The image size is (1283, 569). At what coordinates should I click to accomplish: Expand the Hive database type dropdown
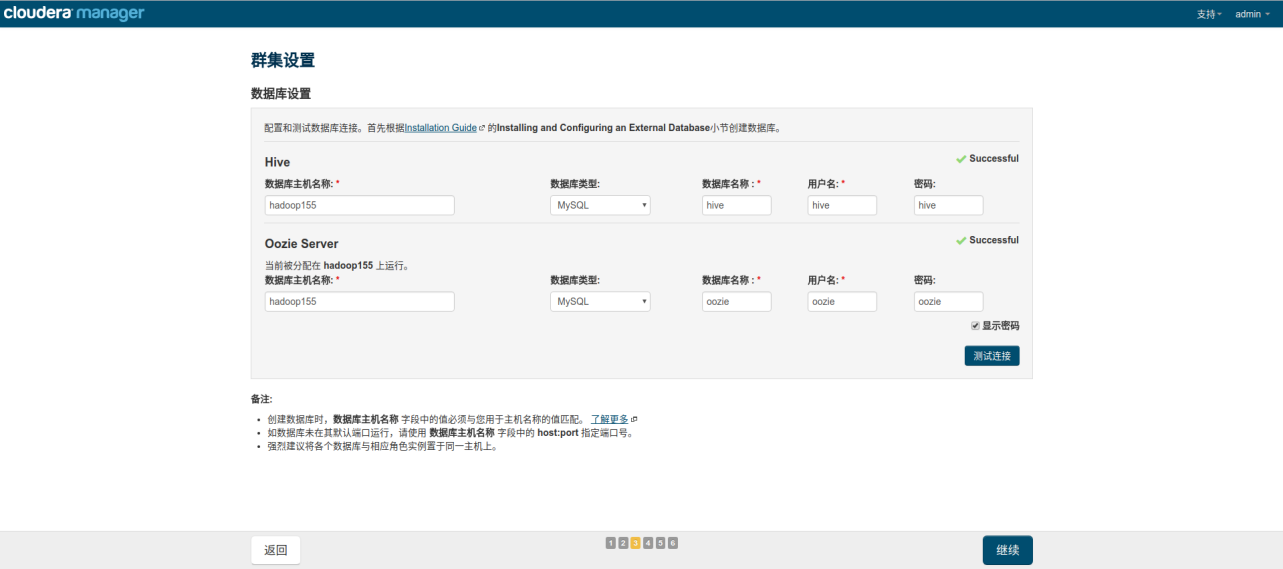(600, 205)
